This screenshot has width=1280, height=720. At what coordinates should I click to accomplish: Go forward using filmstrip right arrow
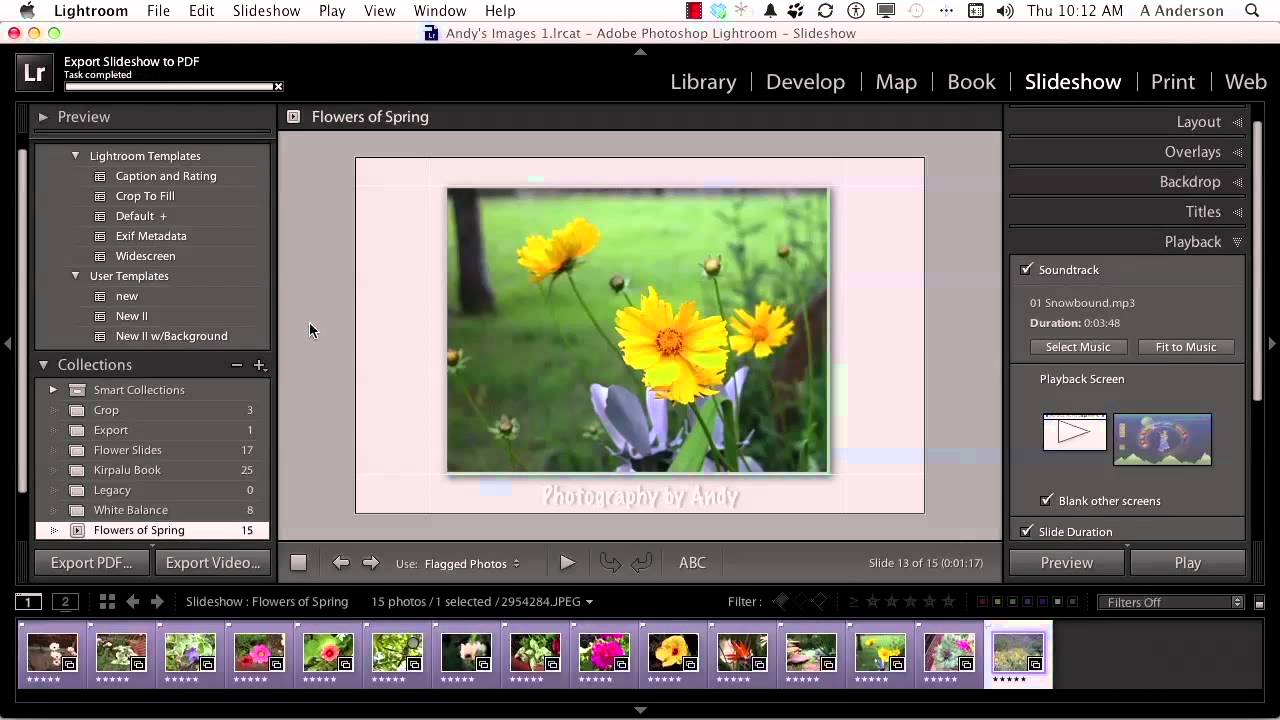click(158, 601)
